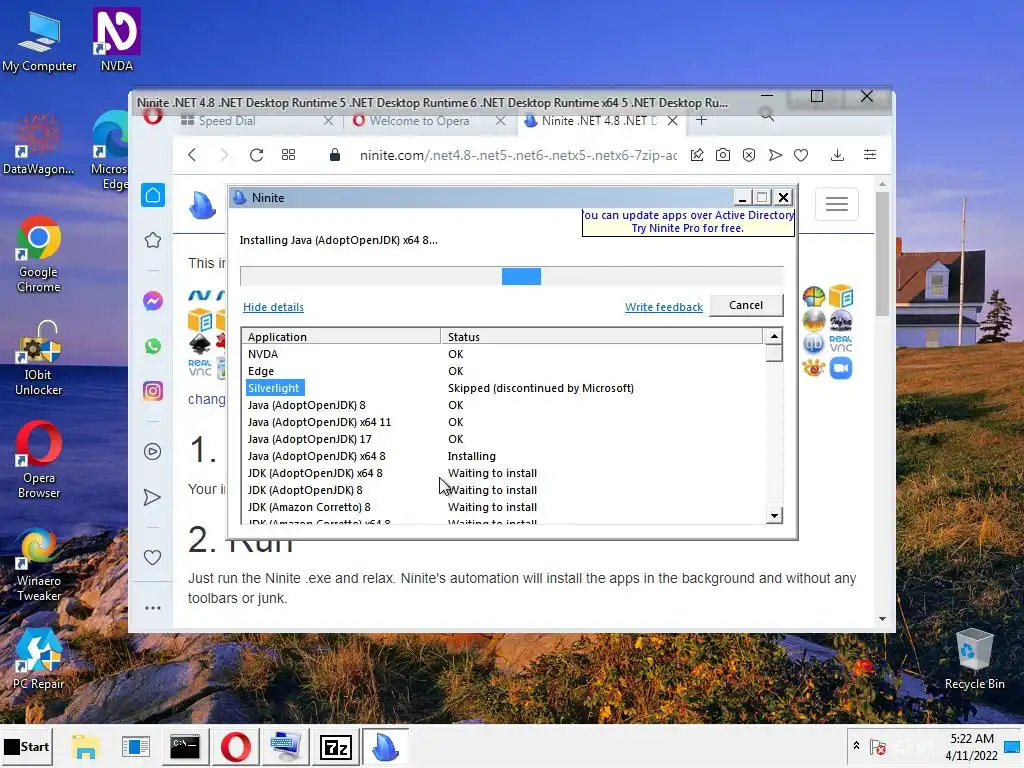Image resolution: width=1024 pixels, height=768 pixels.
Task: Open Opera sidebar bookmarks star
Action: pos(153,240)
